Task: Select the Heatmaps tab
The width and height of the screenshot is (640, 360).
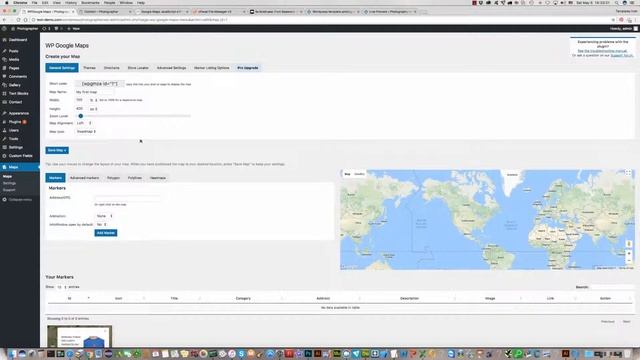Action: click(x=158, y=178)
